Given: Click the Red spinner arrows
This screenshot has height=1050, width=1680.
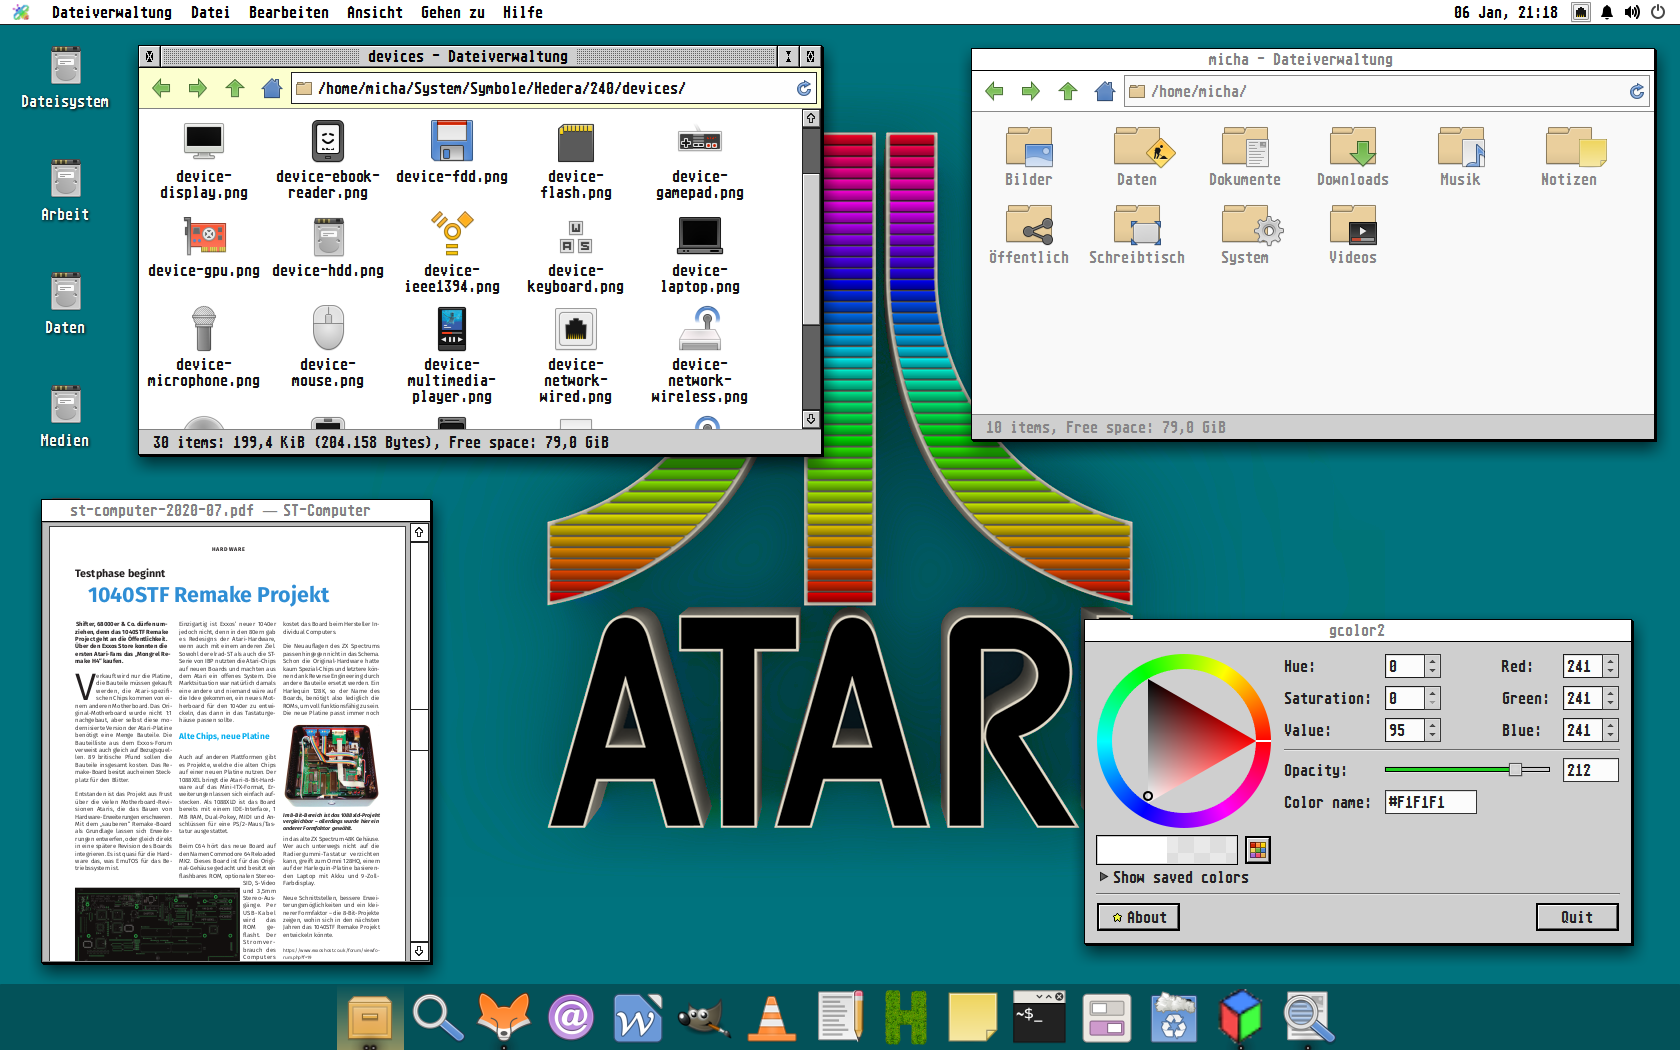Looking at the screenshot, I should pyautogui.click(x=1610, y=666).
